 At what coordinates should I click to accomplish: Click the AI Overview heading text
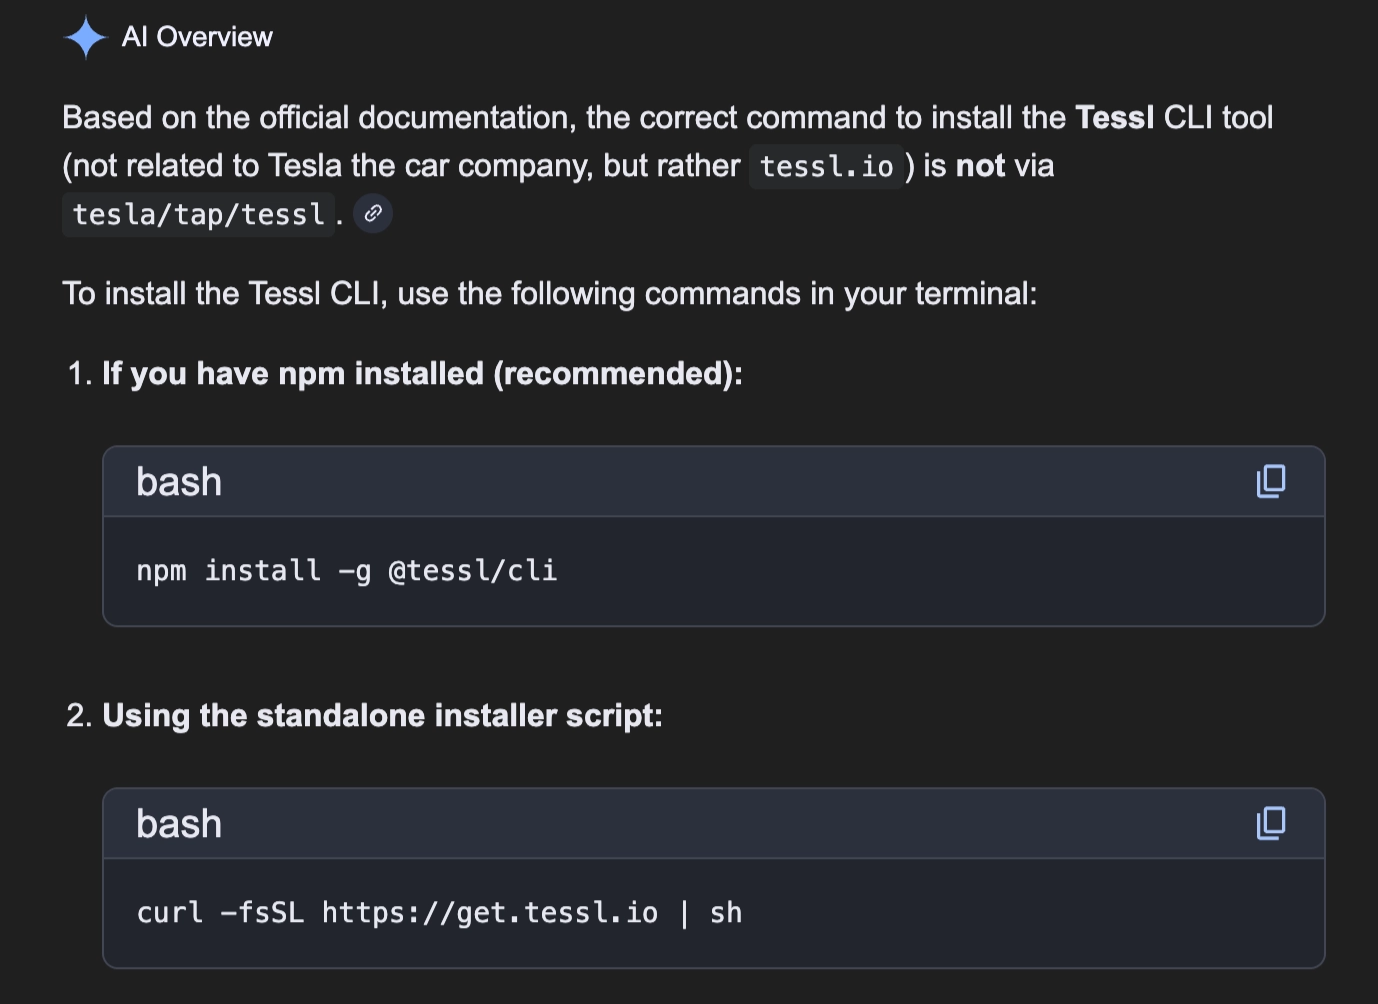pyautogui.click(x=197, y=37)
